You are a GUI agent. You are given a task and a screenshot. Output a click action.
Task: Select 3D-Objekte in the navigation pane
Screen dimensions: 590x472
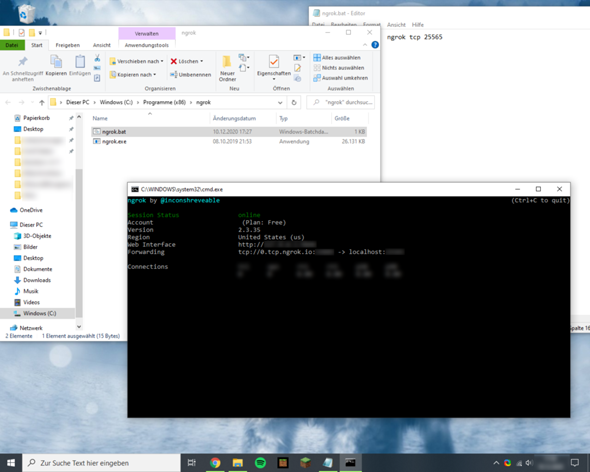tap(32, 236)
